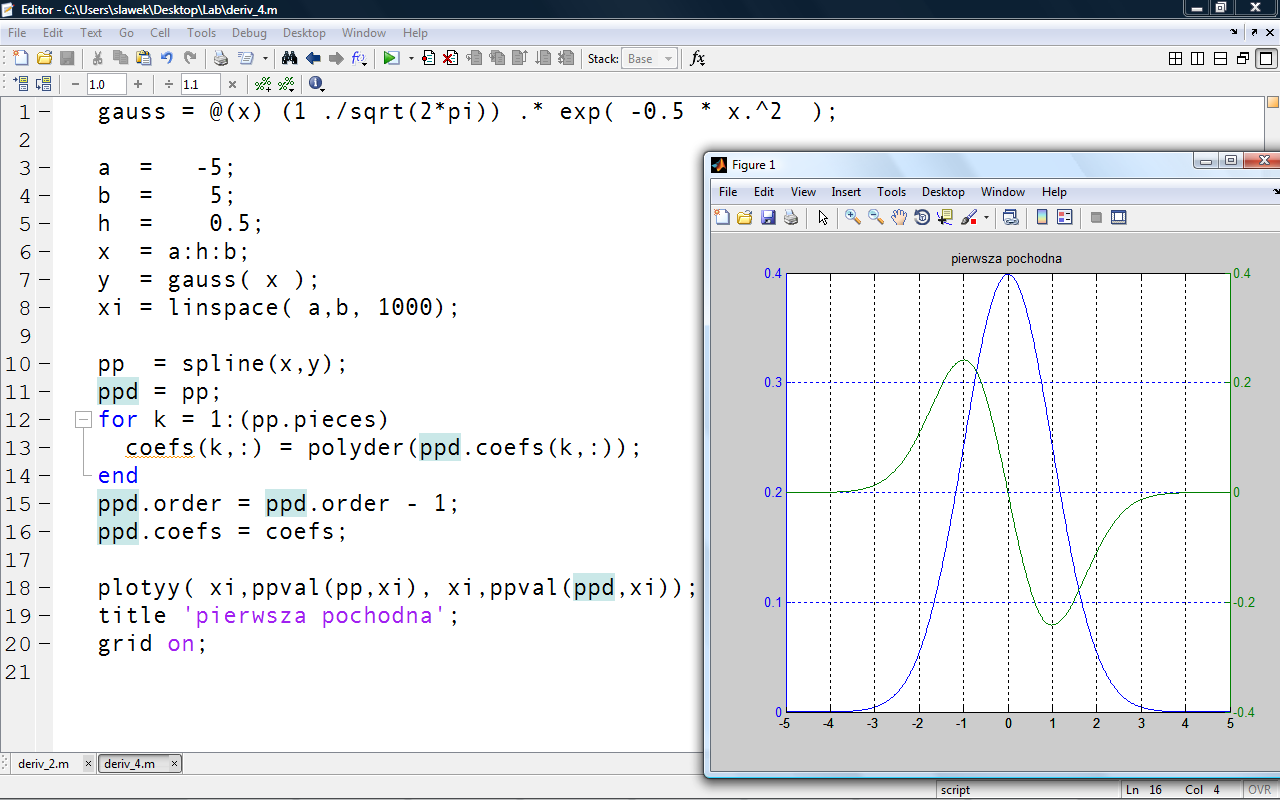The height and width of the screenshot is (800, 1280).
Task: Set or clear breakpoint icon
Action: point(428,59)
